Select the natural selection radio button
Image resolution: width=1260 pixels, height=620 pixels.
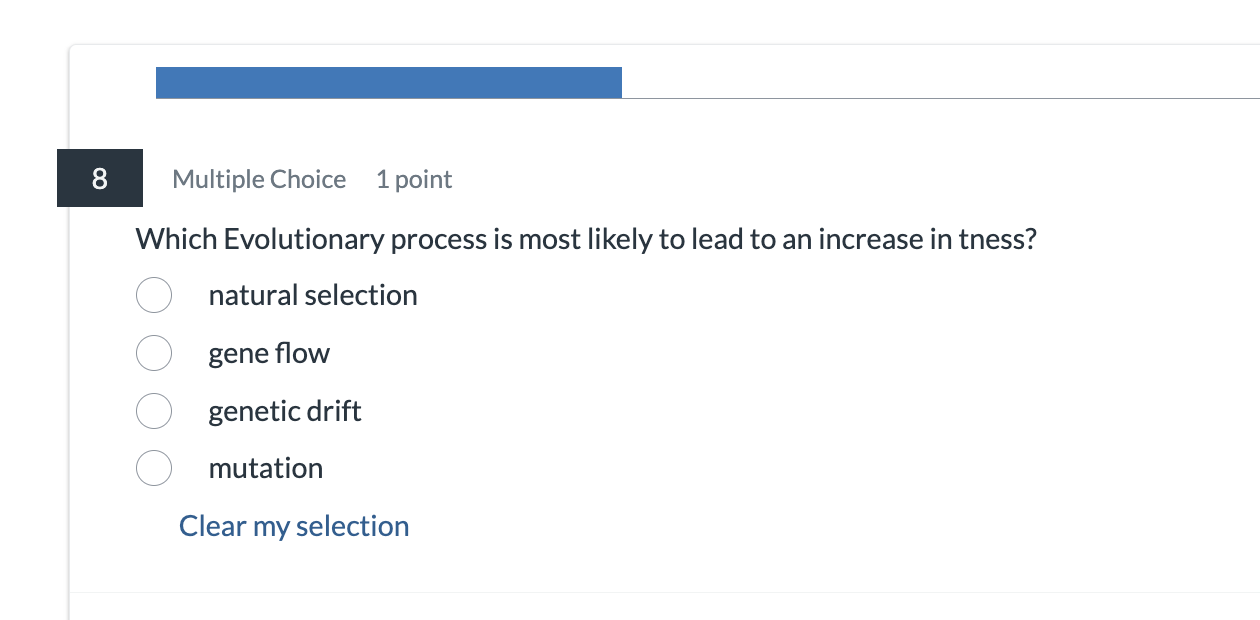click(154, 296)
